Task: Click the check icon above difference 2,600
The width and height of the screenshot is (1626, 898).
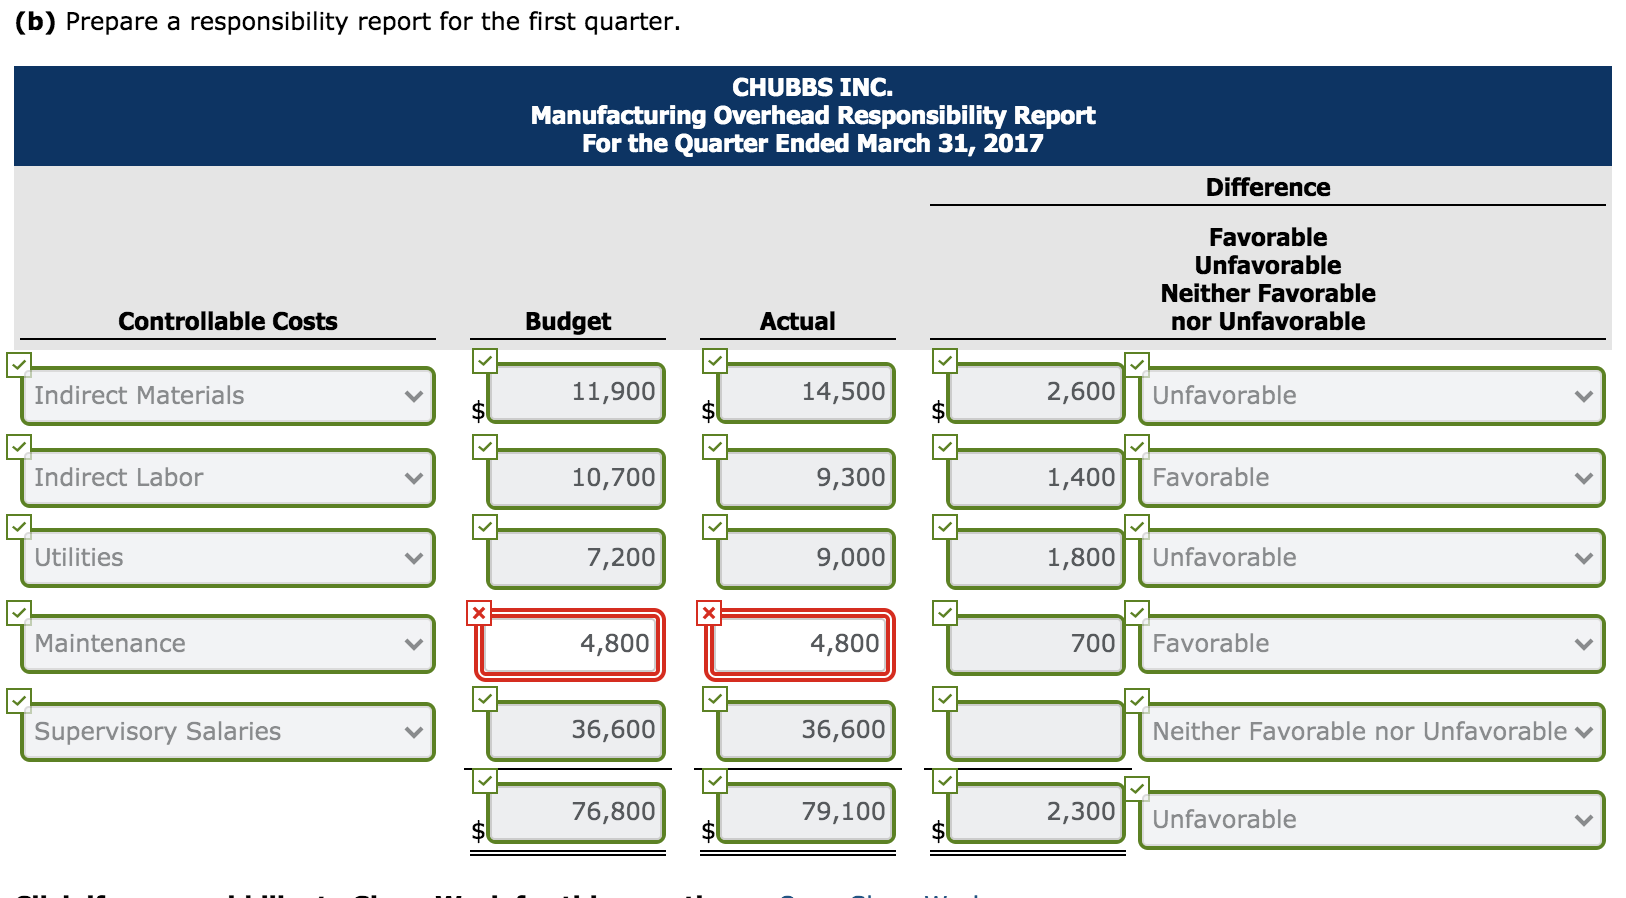Action: (945, 361)
